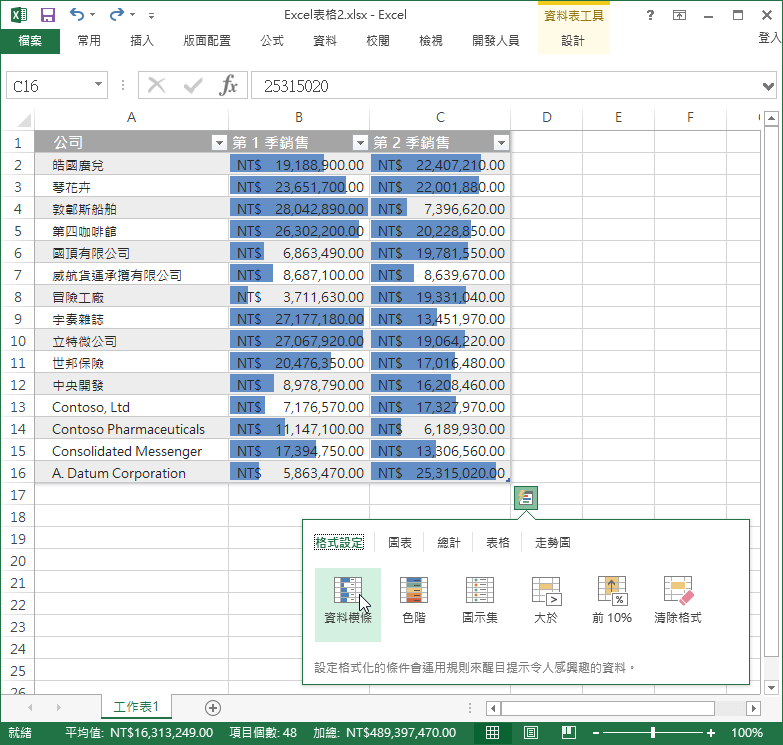Select the 格式設定 Quick Analysis tab
The image size is (783, 745).
[339, 543]
